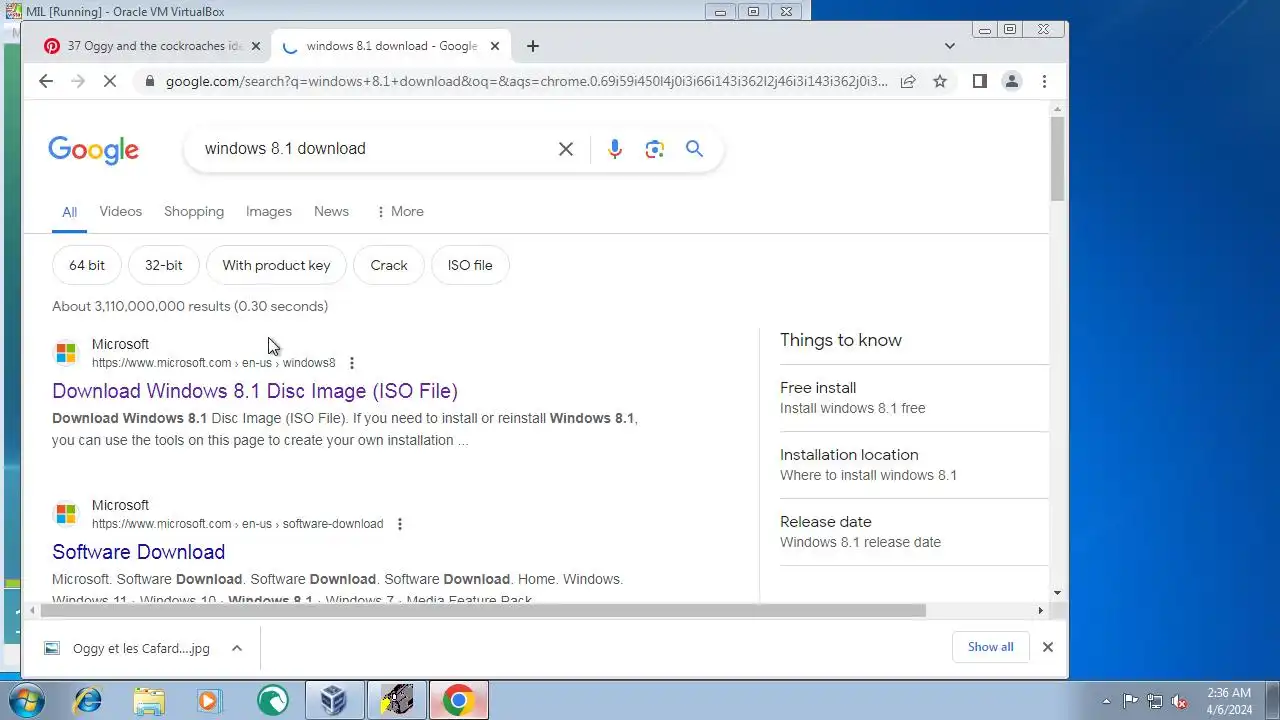View site info via the padlock icon

pos(150,81)
